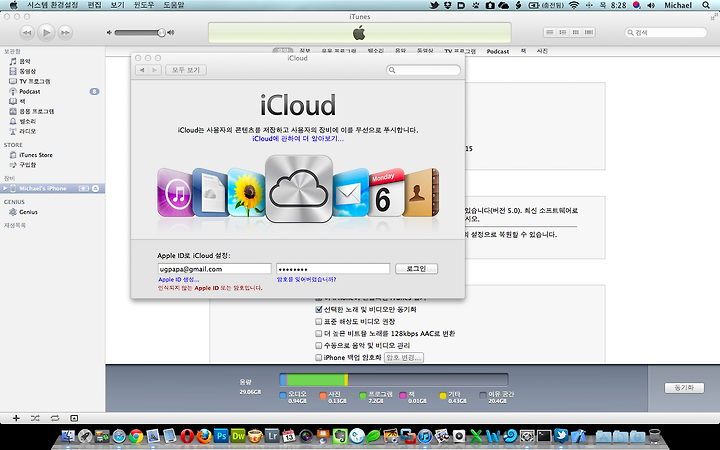The height and width of the screenshot is (450, 720).
Task: Eject Michael's iPhone in sidebar
Action: click(x=96, y=188)
